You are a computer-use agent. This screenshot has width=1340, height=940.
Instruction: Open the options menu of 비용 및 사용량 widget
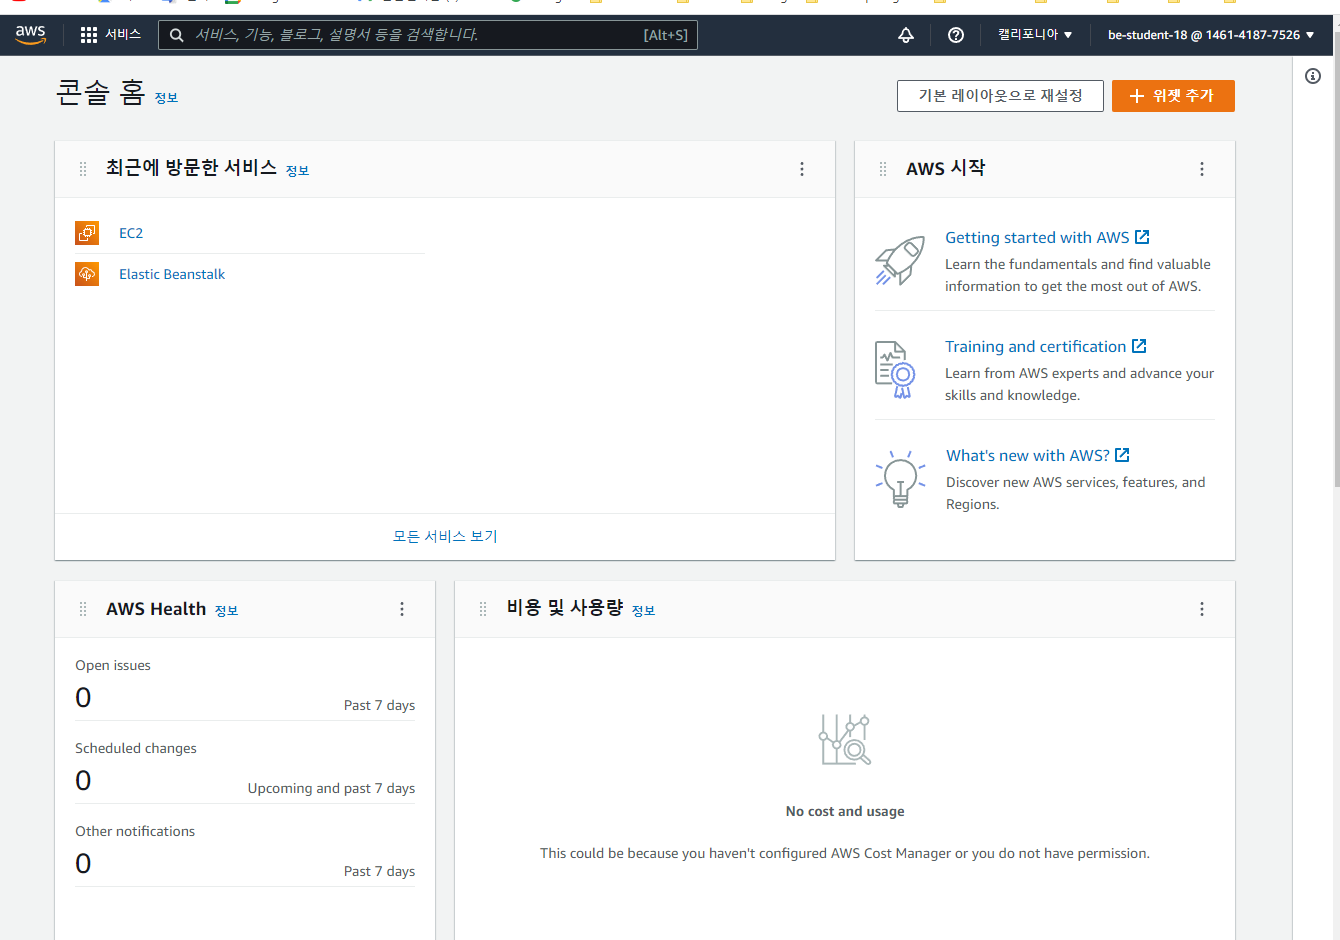click(x=1202, y=609)
